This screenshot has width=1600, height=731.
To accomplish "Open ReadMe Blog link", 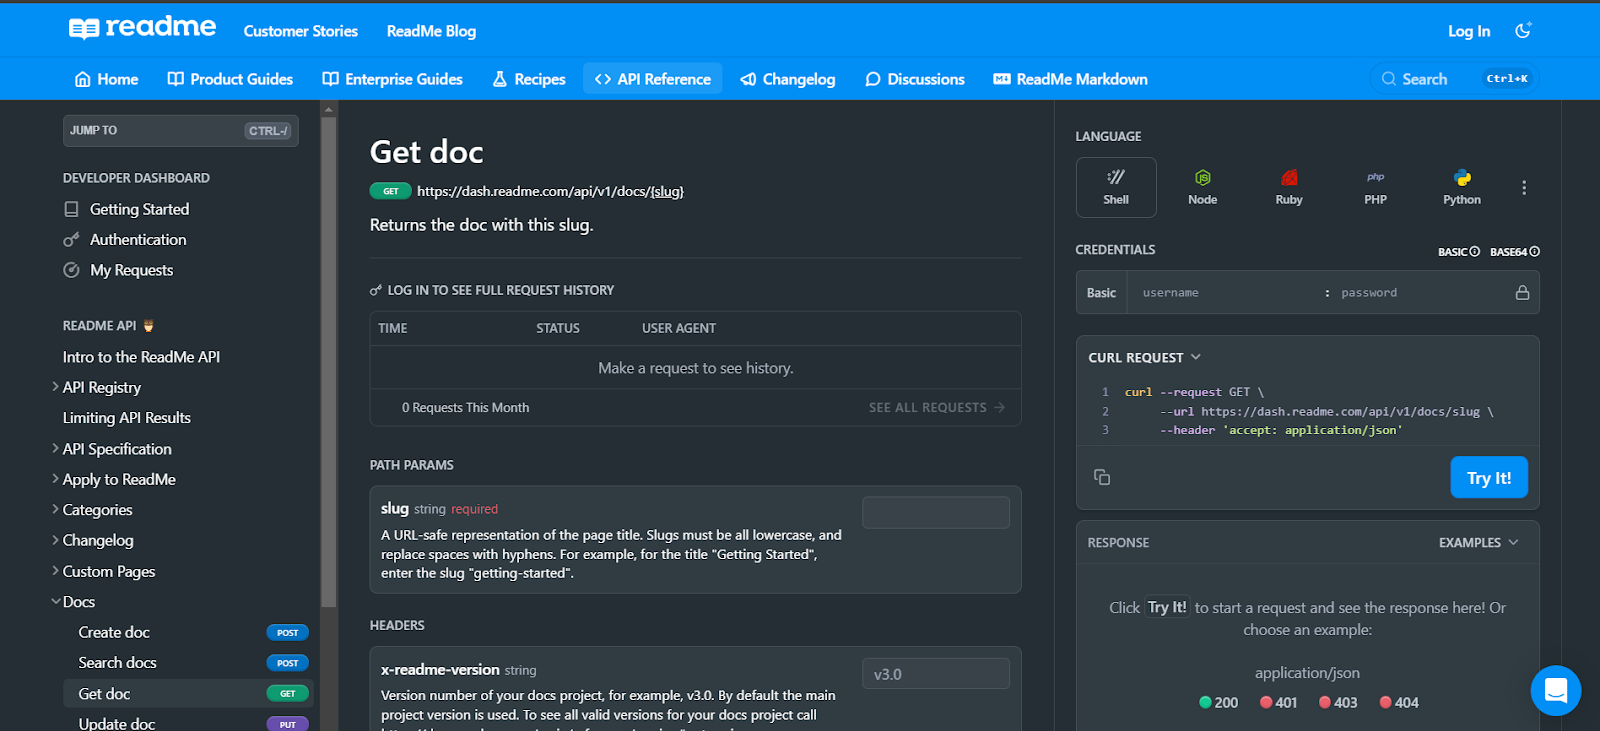I will coord(431,31).
